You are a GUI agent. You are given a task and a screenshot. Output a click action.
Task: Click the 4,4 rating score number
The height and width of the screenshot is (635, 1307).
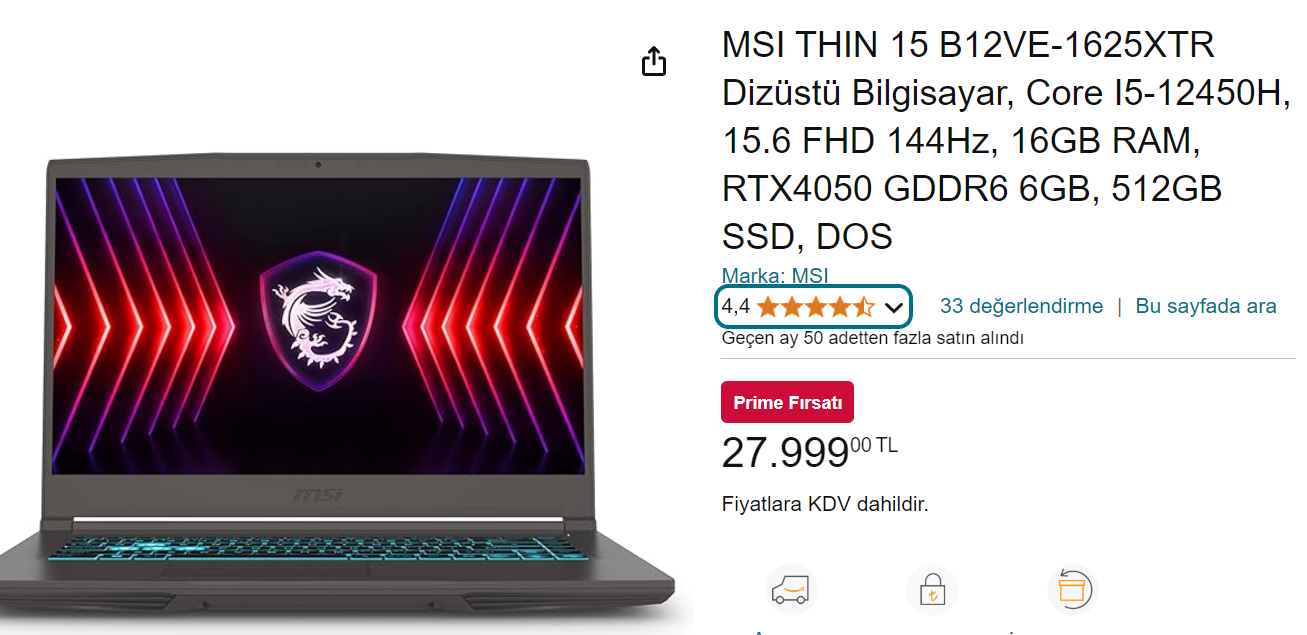tap(736, 306)
